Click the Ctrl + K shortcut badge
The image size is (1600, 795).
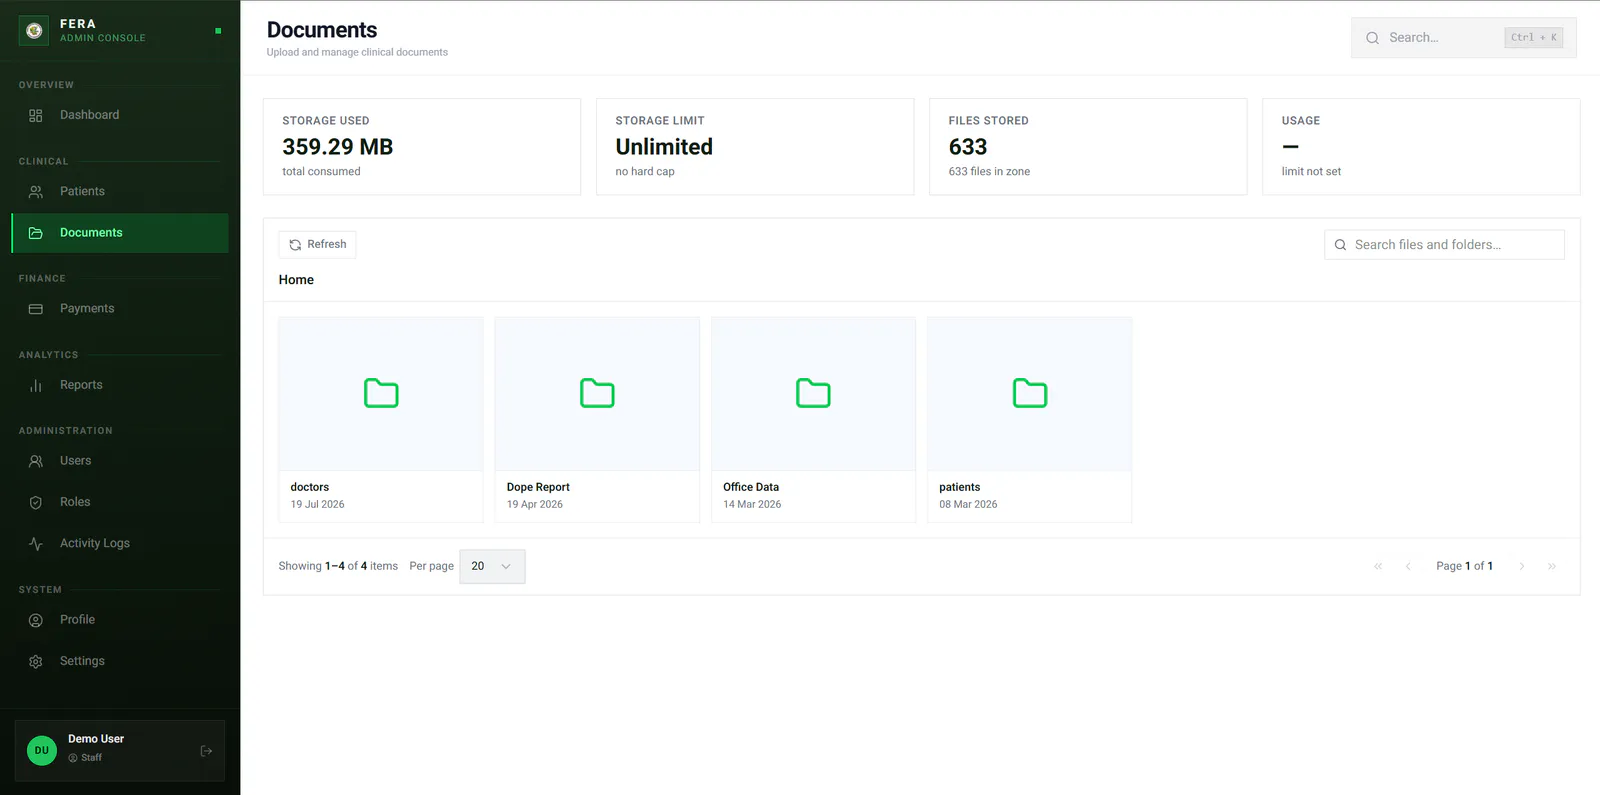coord(1534,38)
